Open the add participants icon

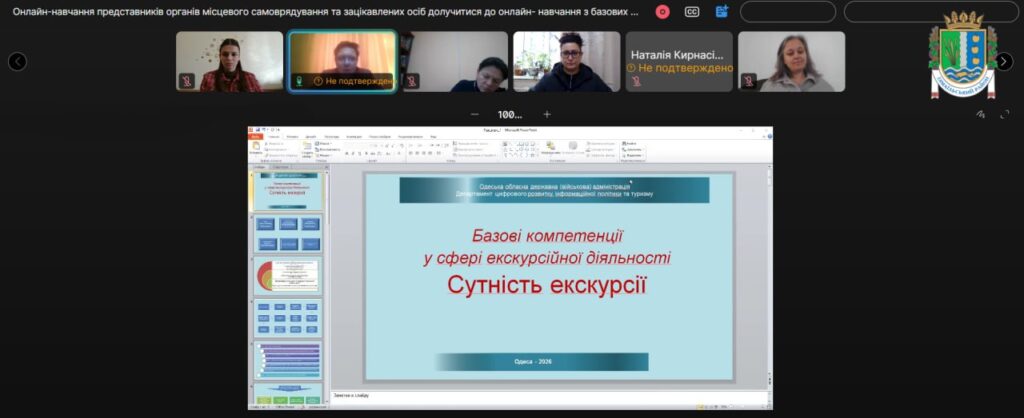[x=722, y=12]
